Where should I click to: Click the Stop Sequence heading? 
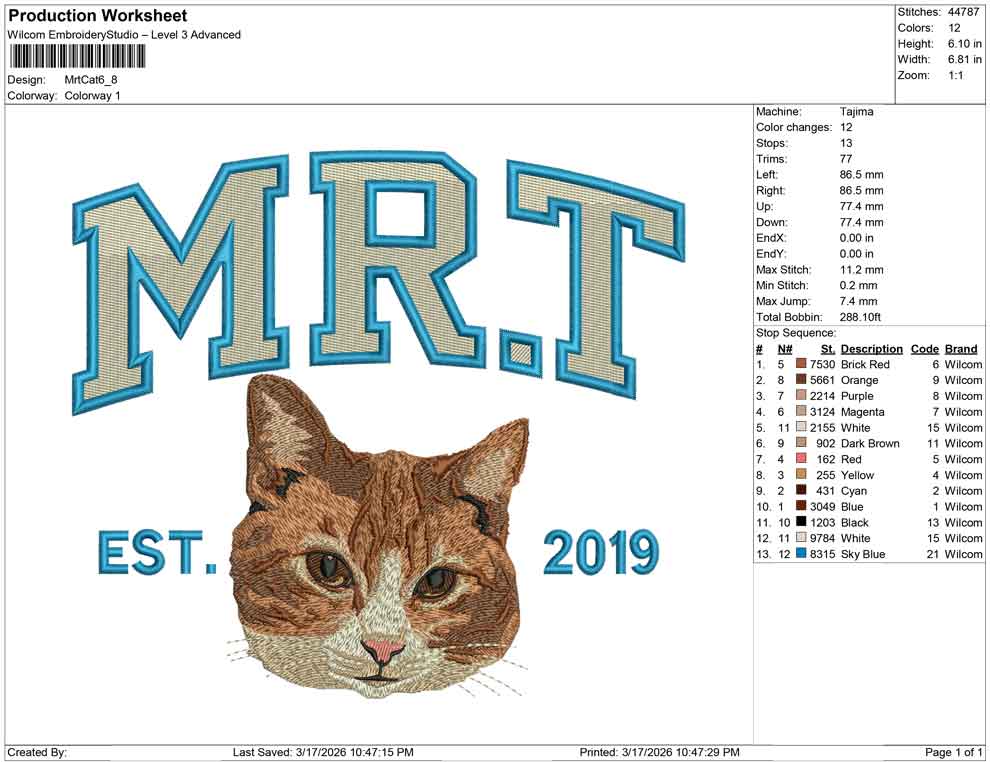[794, 332]
